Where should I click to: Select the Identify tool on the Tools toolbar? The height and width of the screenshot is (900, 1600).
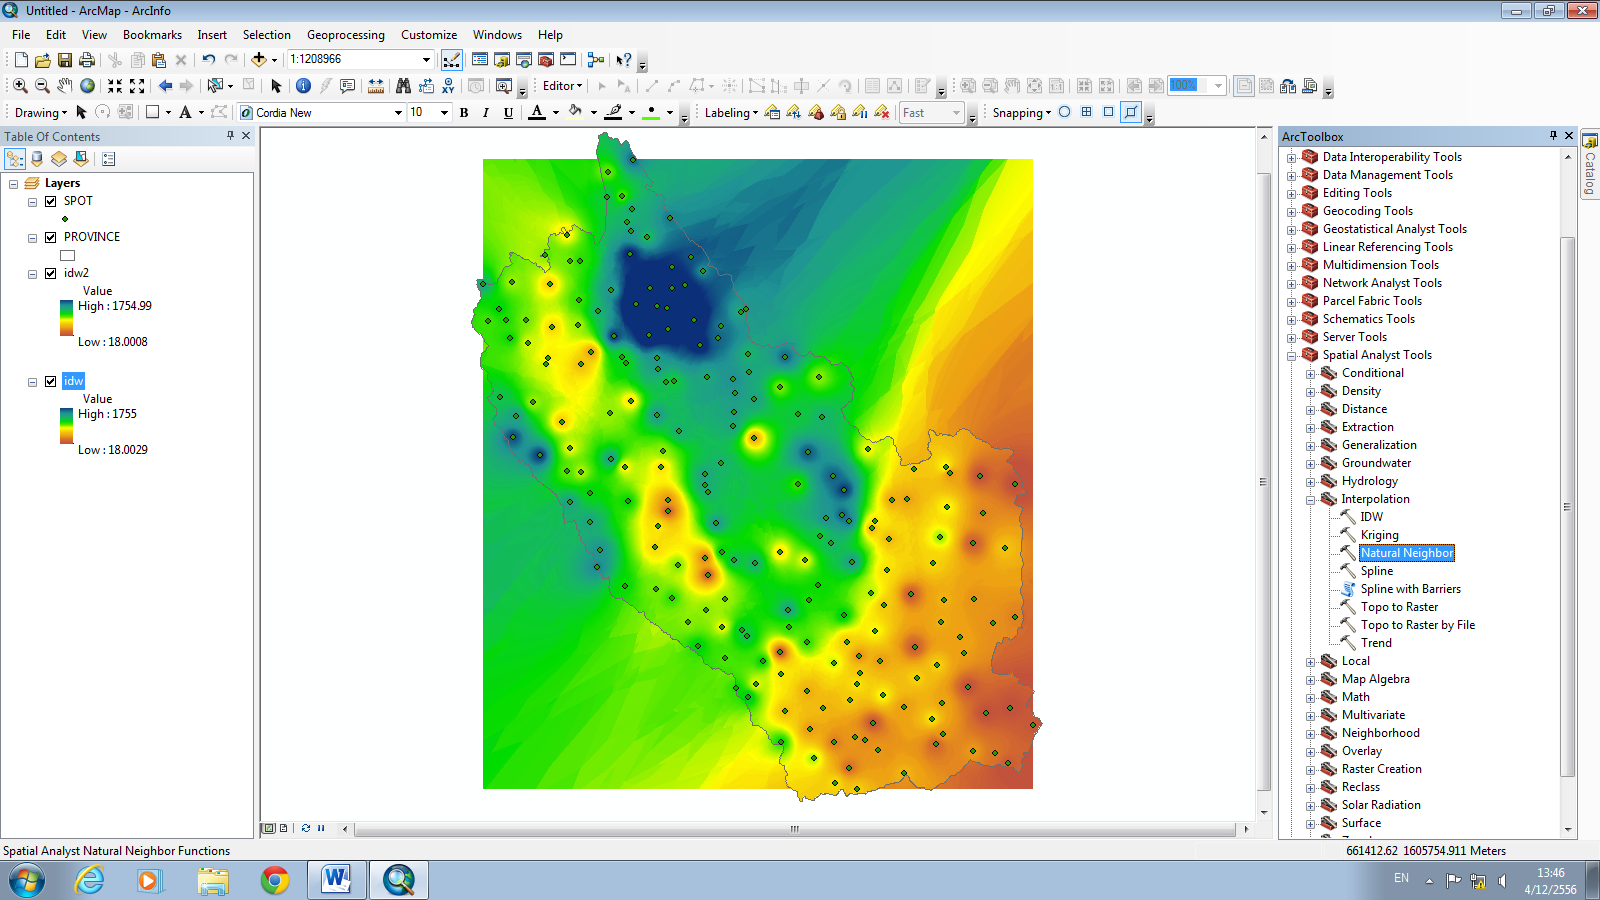click(305, 86)
